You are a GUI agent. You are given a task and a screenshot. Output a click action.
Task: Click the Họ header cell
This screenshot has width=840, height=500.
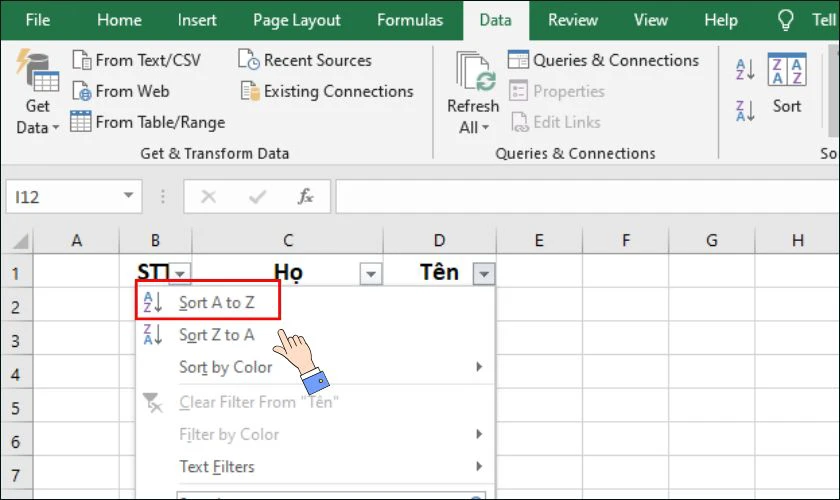point(288,272)
